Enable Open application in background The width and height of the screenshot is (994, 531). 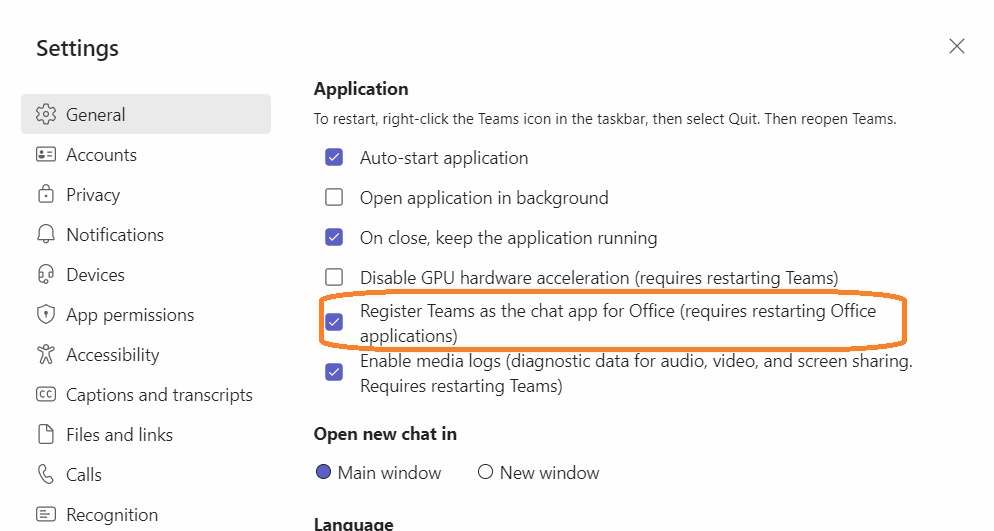tap(334, 197)
